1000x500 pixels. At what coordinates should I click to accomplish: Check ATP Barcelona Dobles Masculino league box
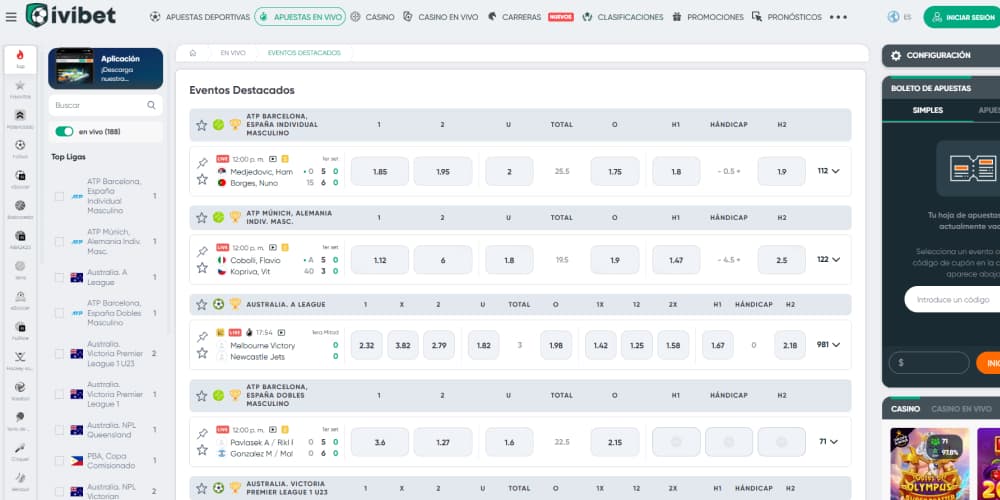[x=59, y=313]
